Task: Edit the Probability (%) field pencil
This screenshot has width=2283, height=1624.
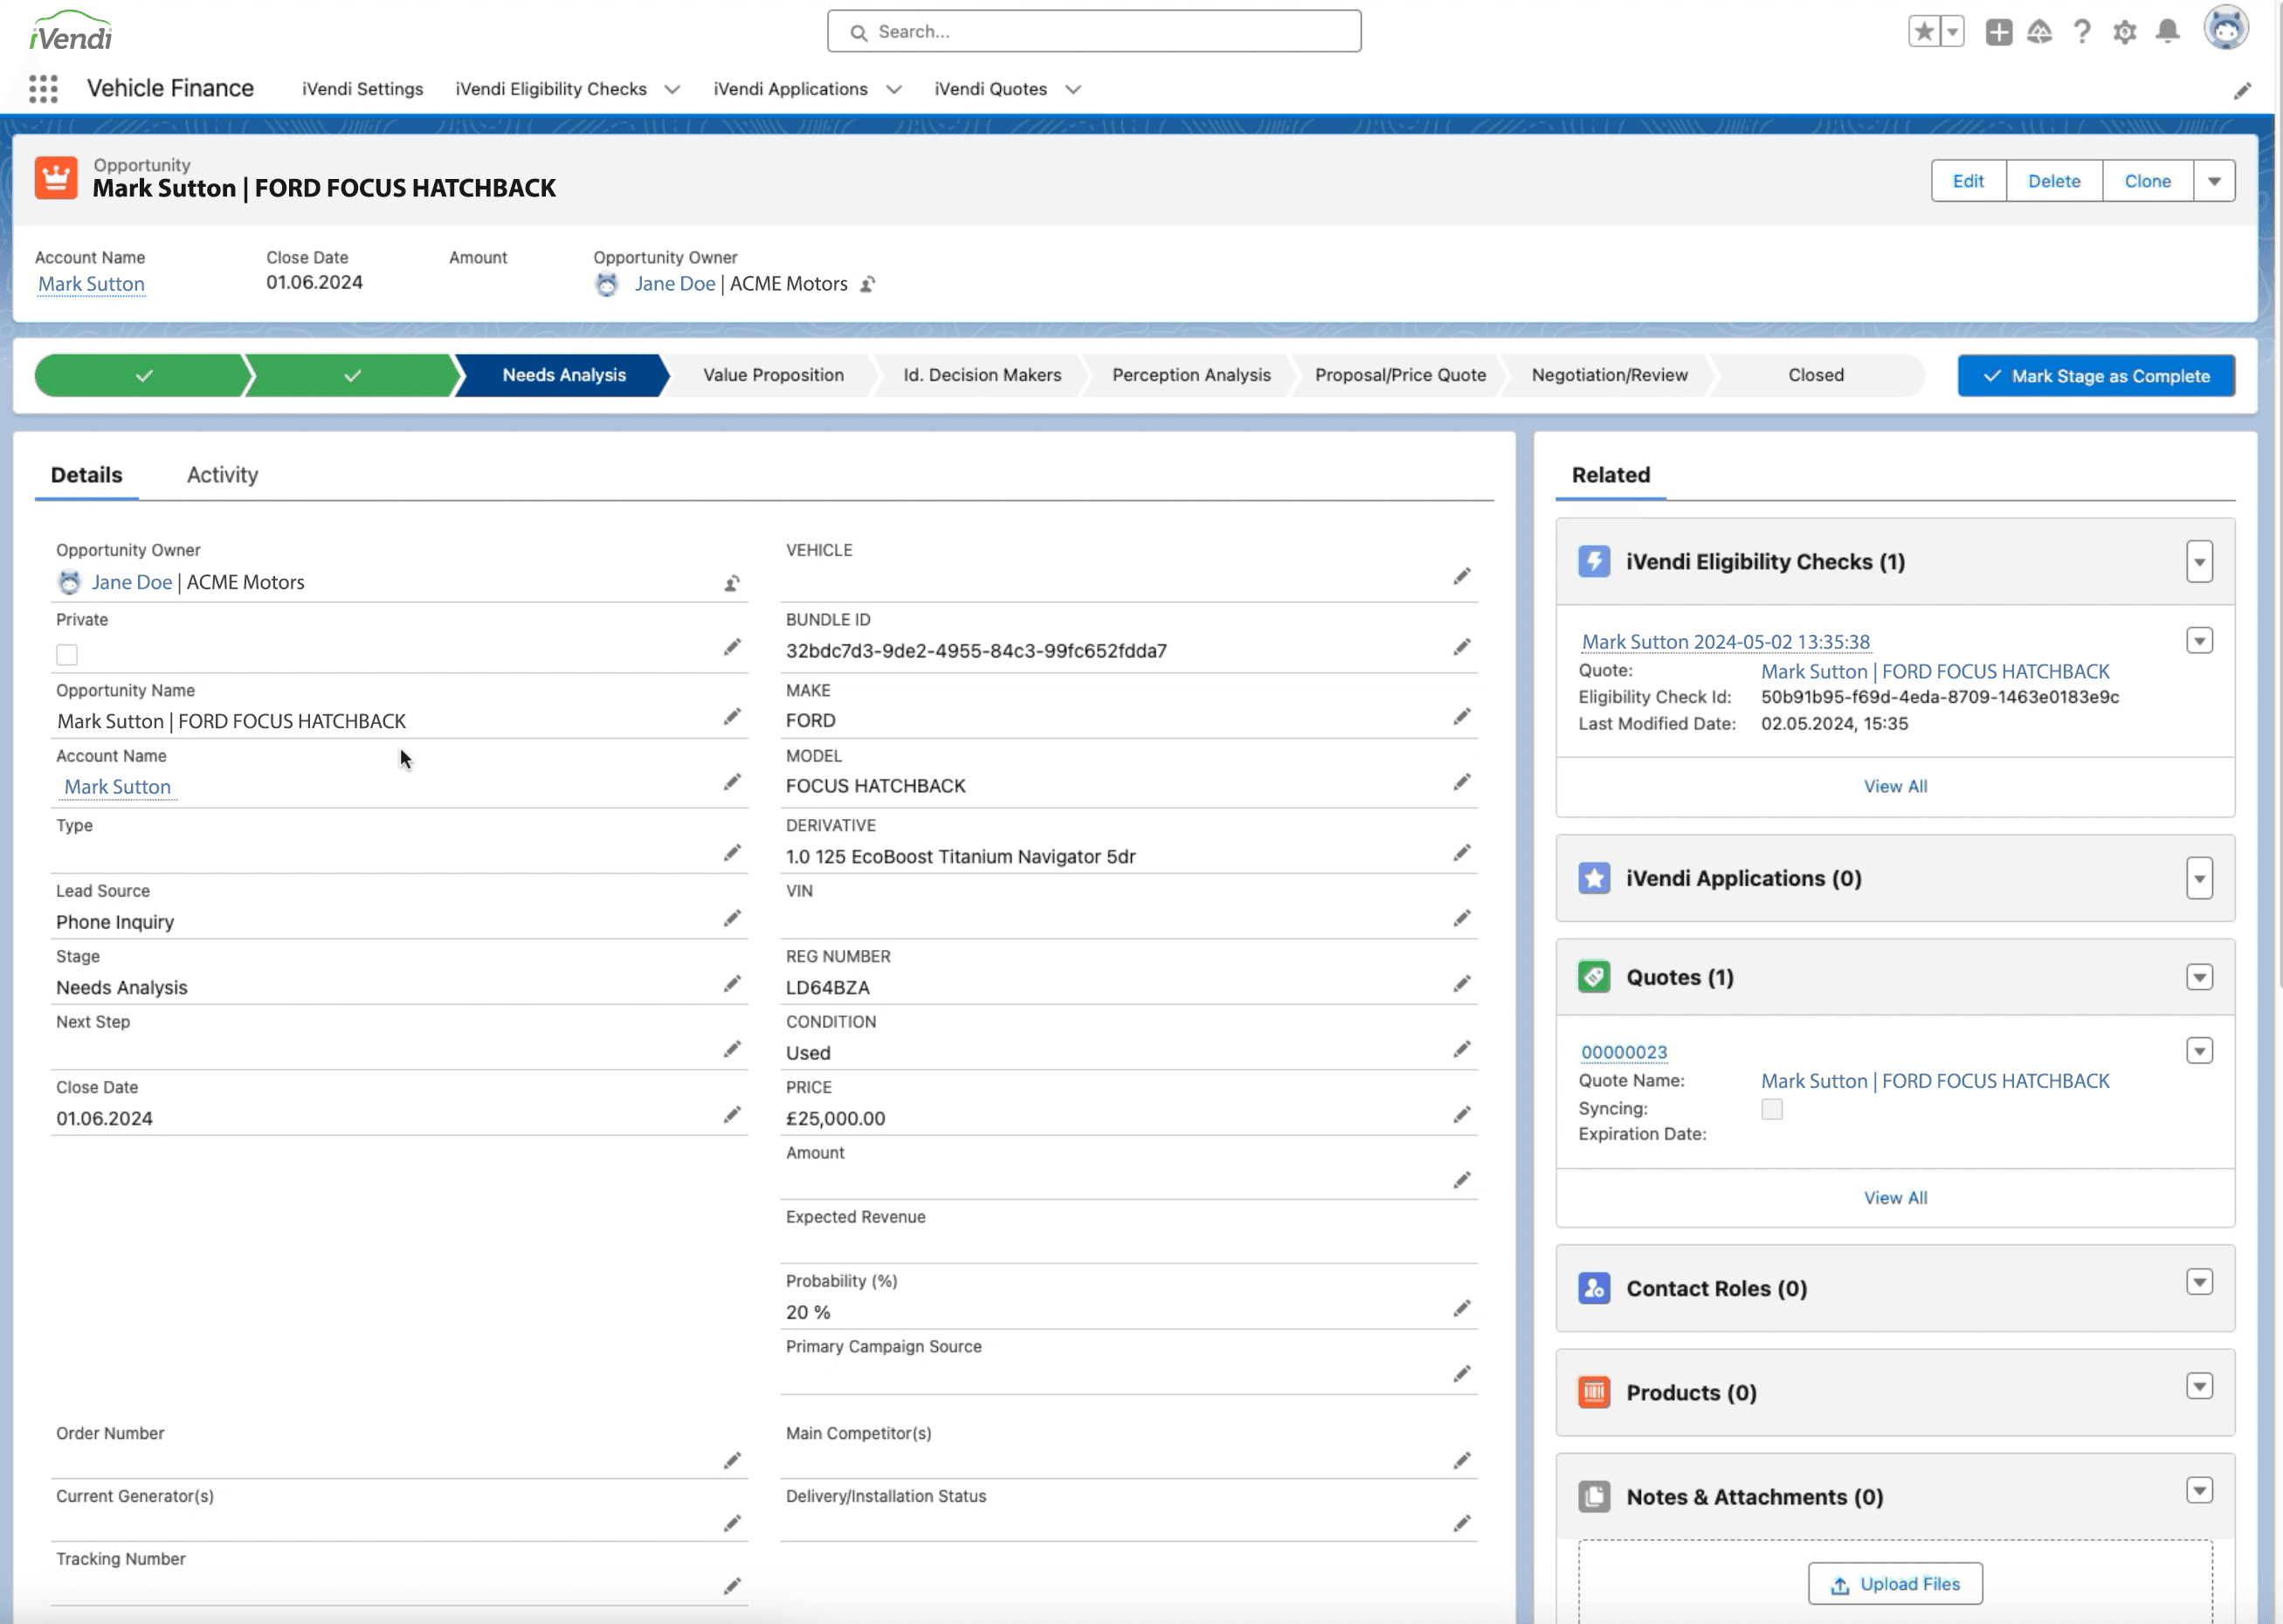Action: click(1462, 1308)
